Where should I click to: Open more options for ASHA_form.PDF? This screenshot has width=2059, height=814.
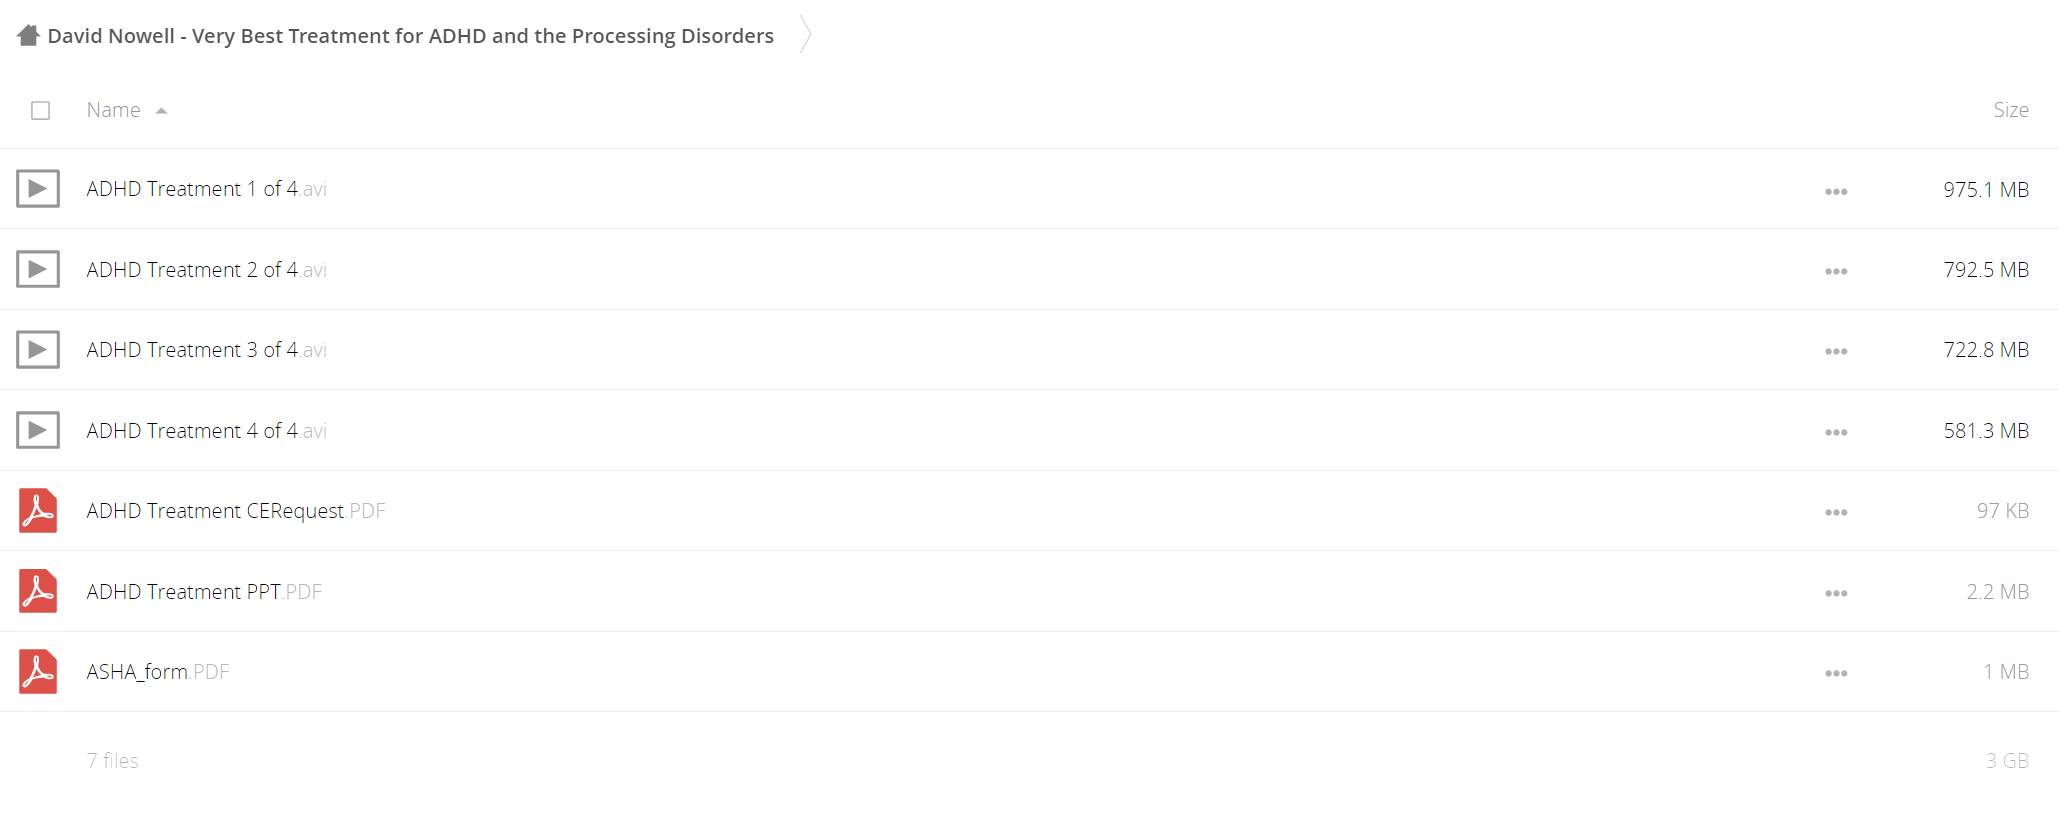pyautogui.click(x=1836, y=673)
